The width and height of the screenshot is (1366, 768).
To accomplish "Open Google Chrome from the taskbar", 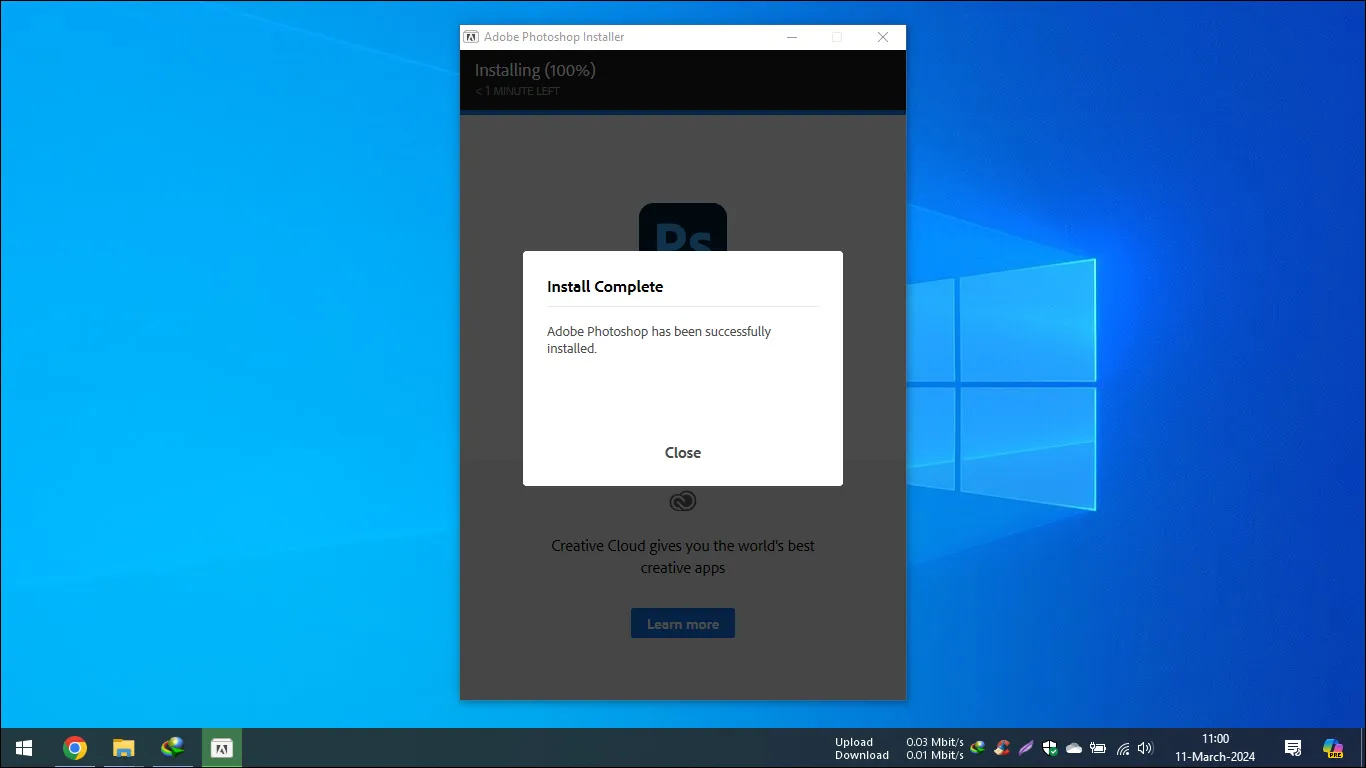I will (x=75, y=748).
